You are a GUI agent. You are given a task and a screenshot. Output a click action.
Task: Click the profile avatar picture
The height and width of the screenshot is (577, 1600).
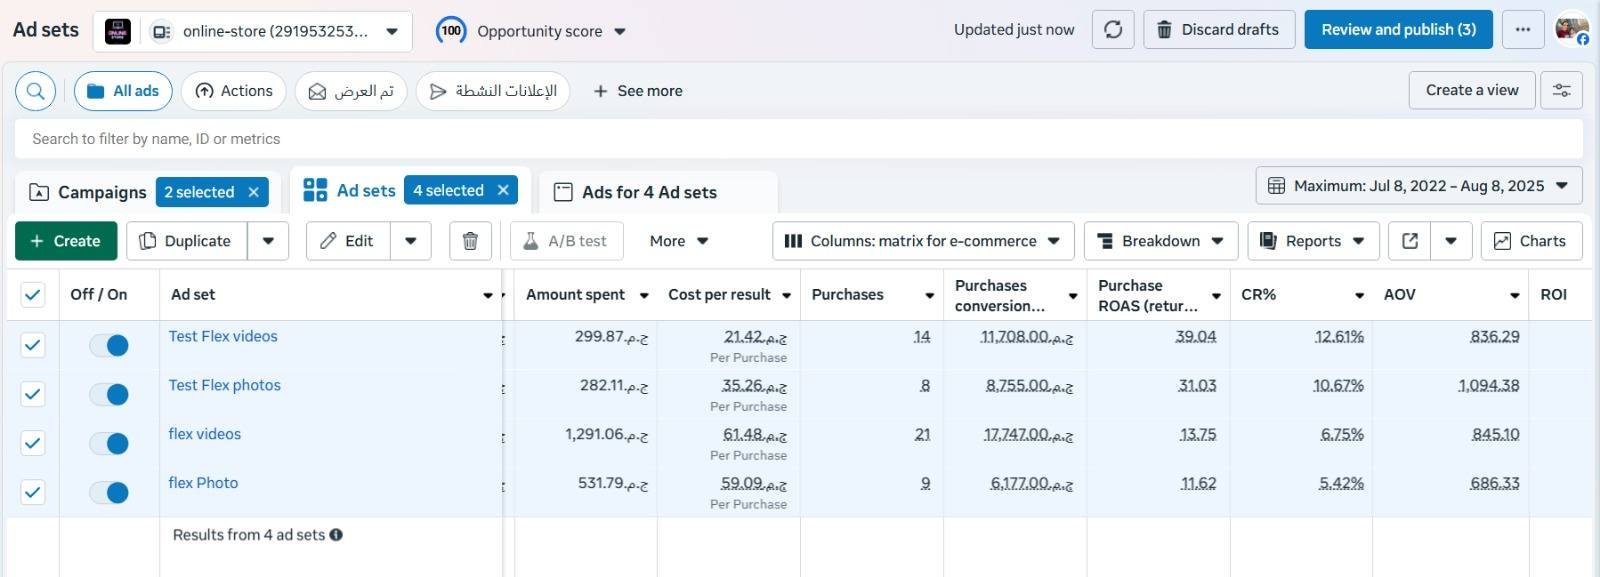[x=1571, y=30]
